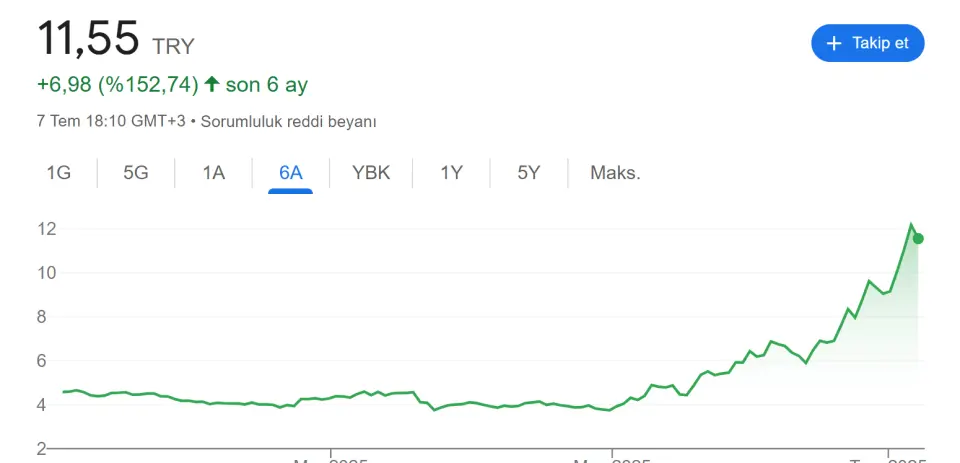Click the green endpoint dot on chart
Screen dimensions: 960x463
918,239
